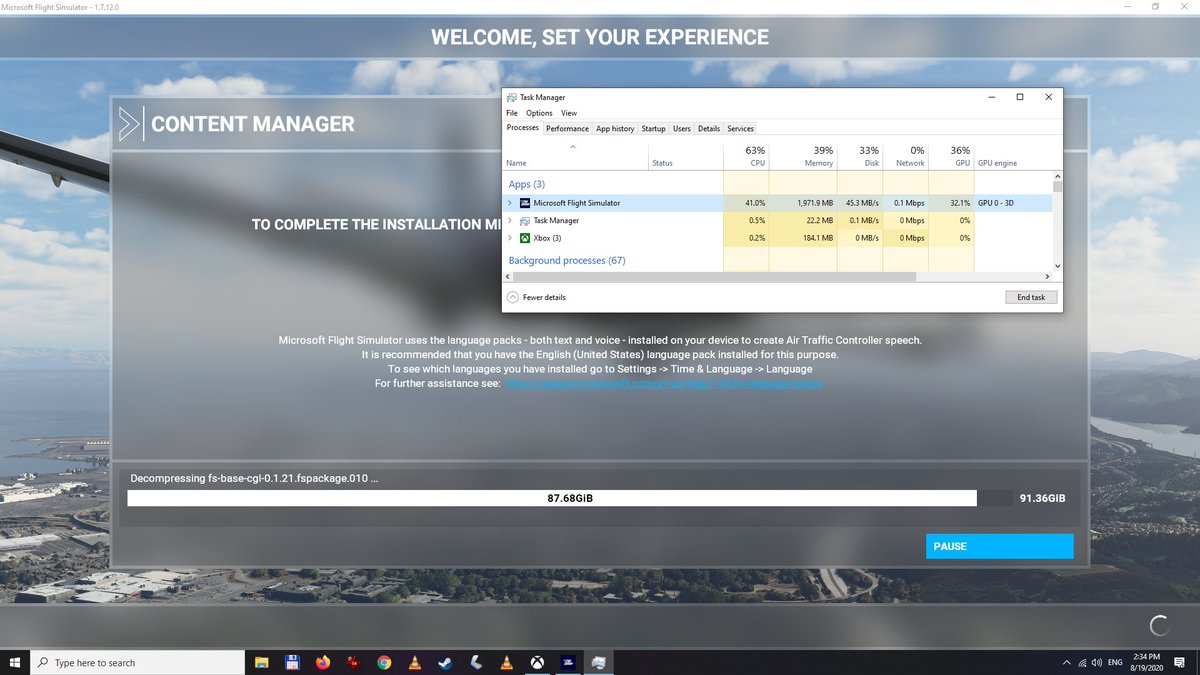1200x675 pixels.
Task: Expand the Microsoft Flight Simulator process row
Action: coord(509,203)
